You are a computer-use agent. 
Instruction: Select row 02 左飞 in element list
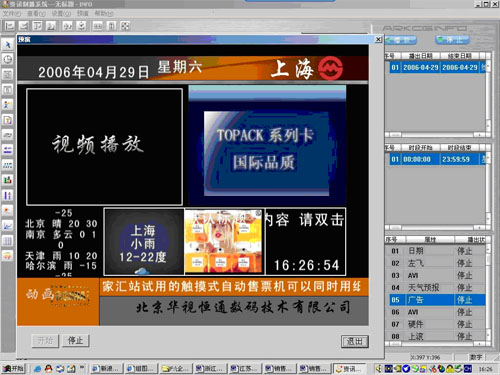[438, 263]
